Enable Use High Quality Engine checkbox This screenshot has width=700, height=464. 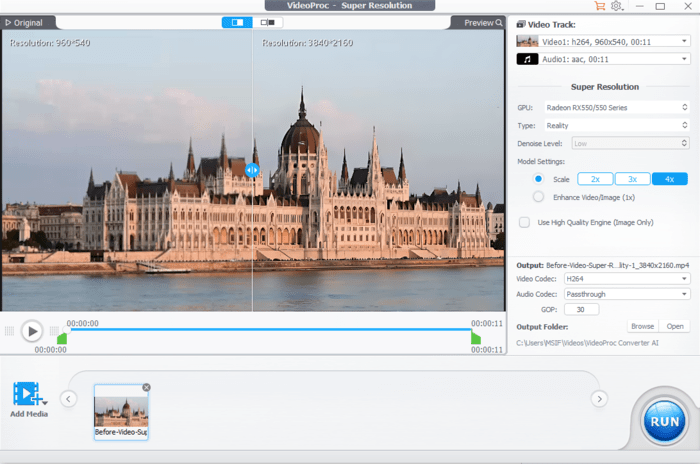coord(525,222)
